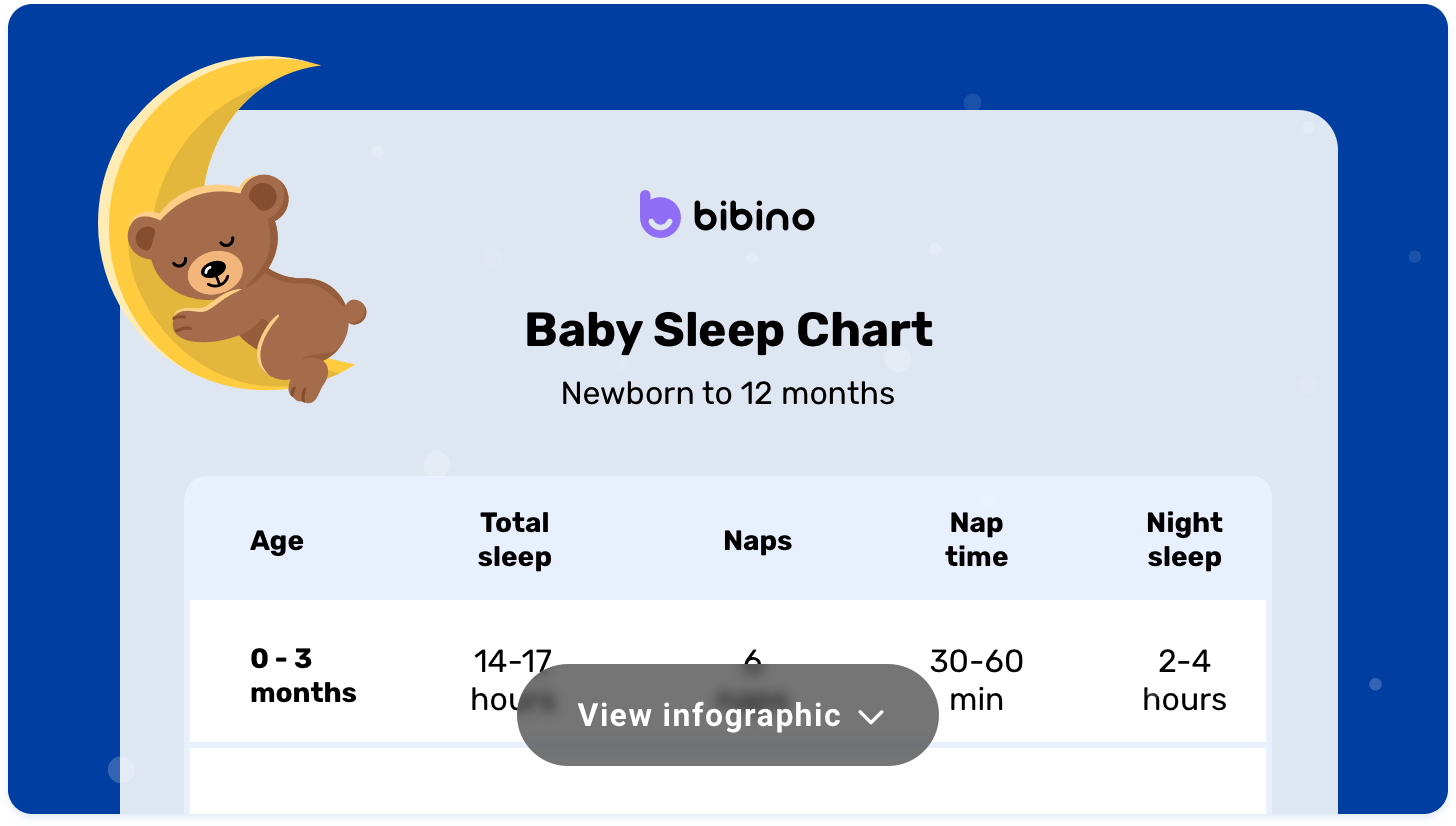The image size is (1456, 826).
Task: Click the Nap time column header
Action: click(x=977, y=540)
